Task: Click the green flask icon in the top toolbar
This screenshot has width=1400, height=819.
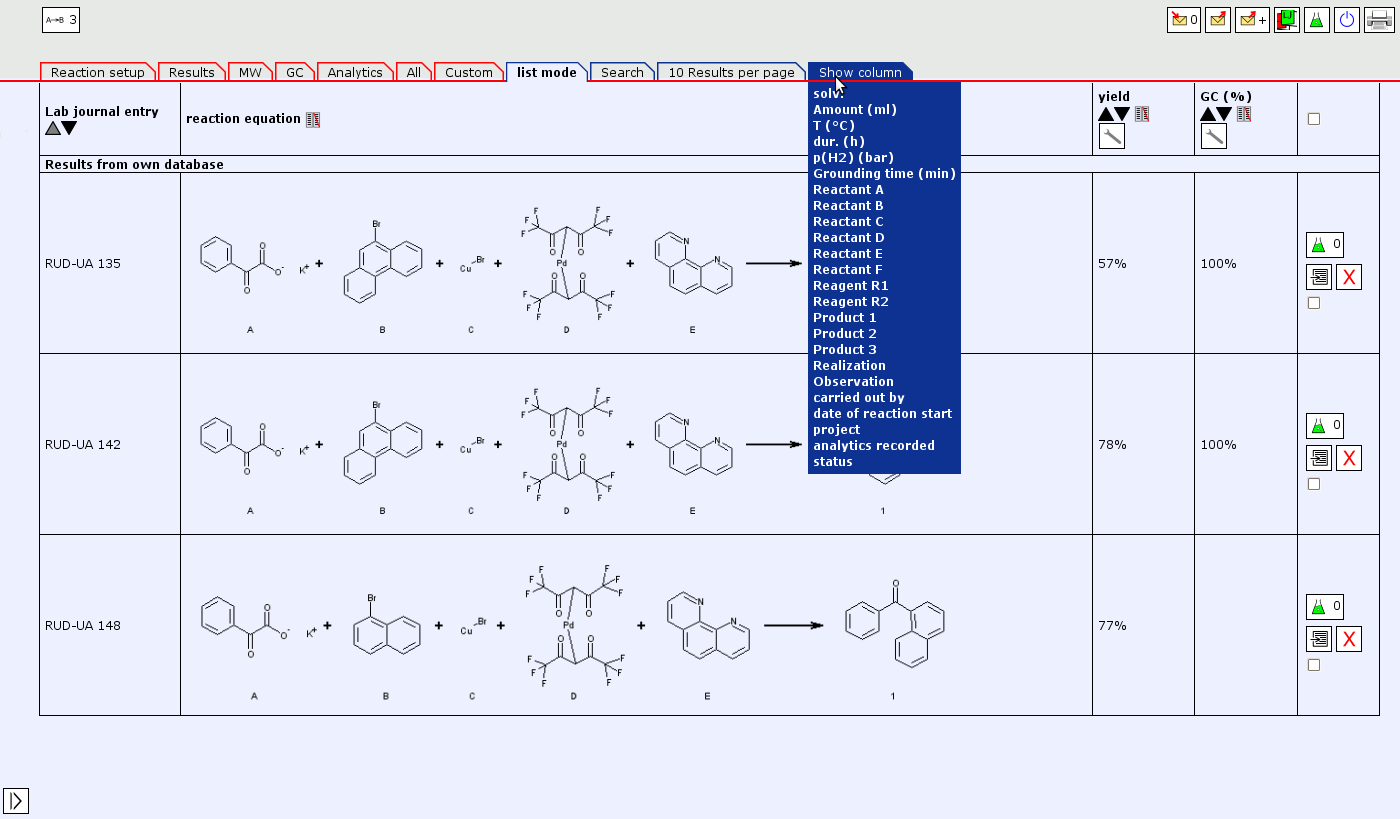Action: point(1317,19)
